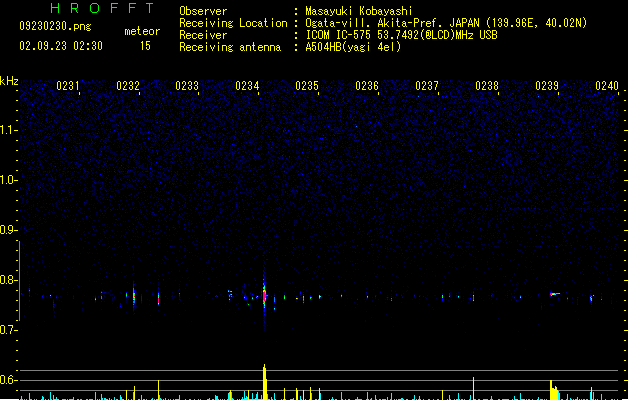Click the 0239 time marker
Image resolution: width=629 pixels, height=400 pixels.
pyautogui.click(x=547, y=86)
